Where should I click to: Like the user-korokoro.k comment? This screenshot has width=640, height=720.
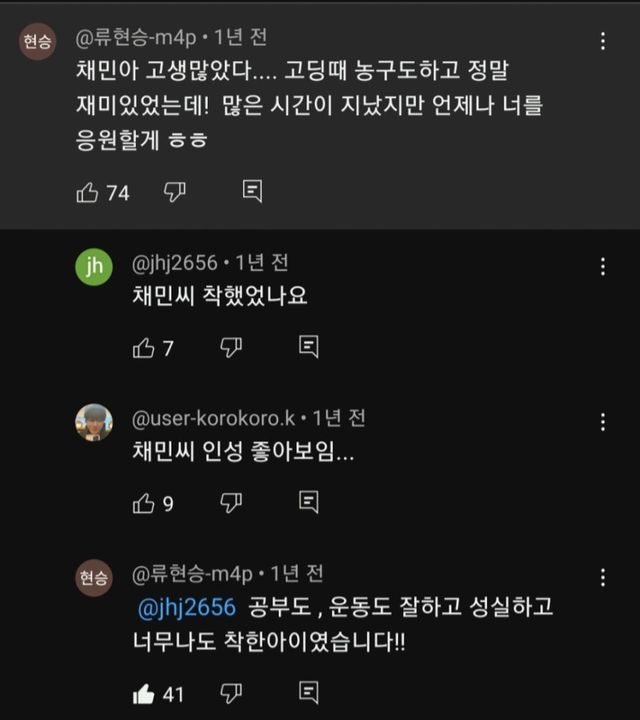(x=144, y=503)
